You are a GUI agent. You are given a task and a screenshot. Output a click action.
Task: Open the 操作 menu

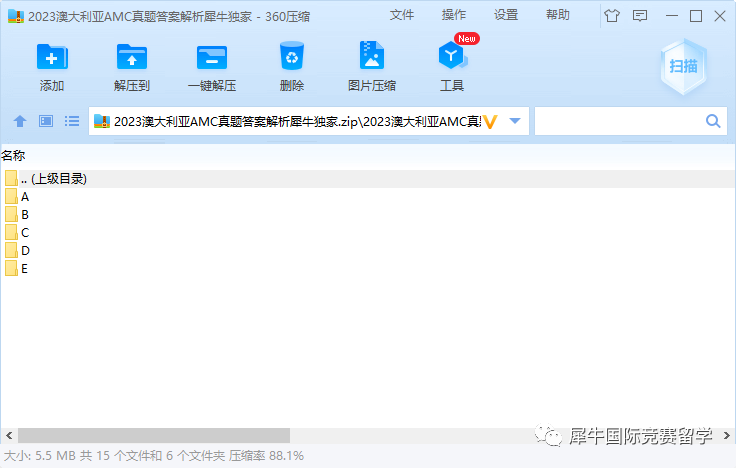click(454, 15)
